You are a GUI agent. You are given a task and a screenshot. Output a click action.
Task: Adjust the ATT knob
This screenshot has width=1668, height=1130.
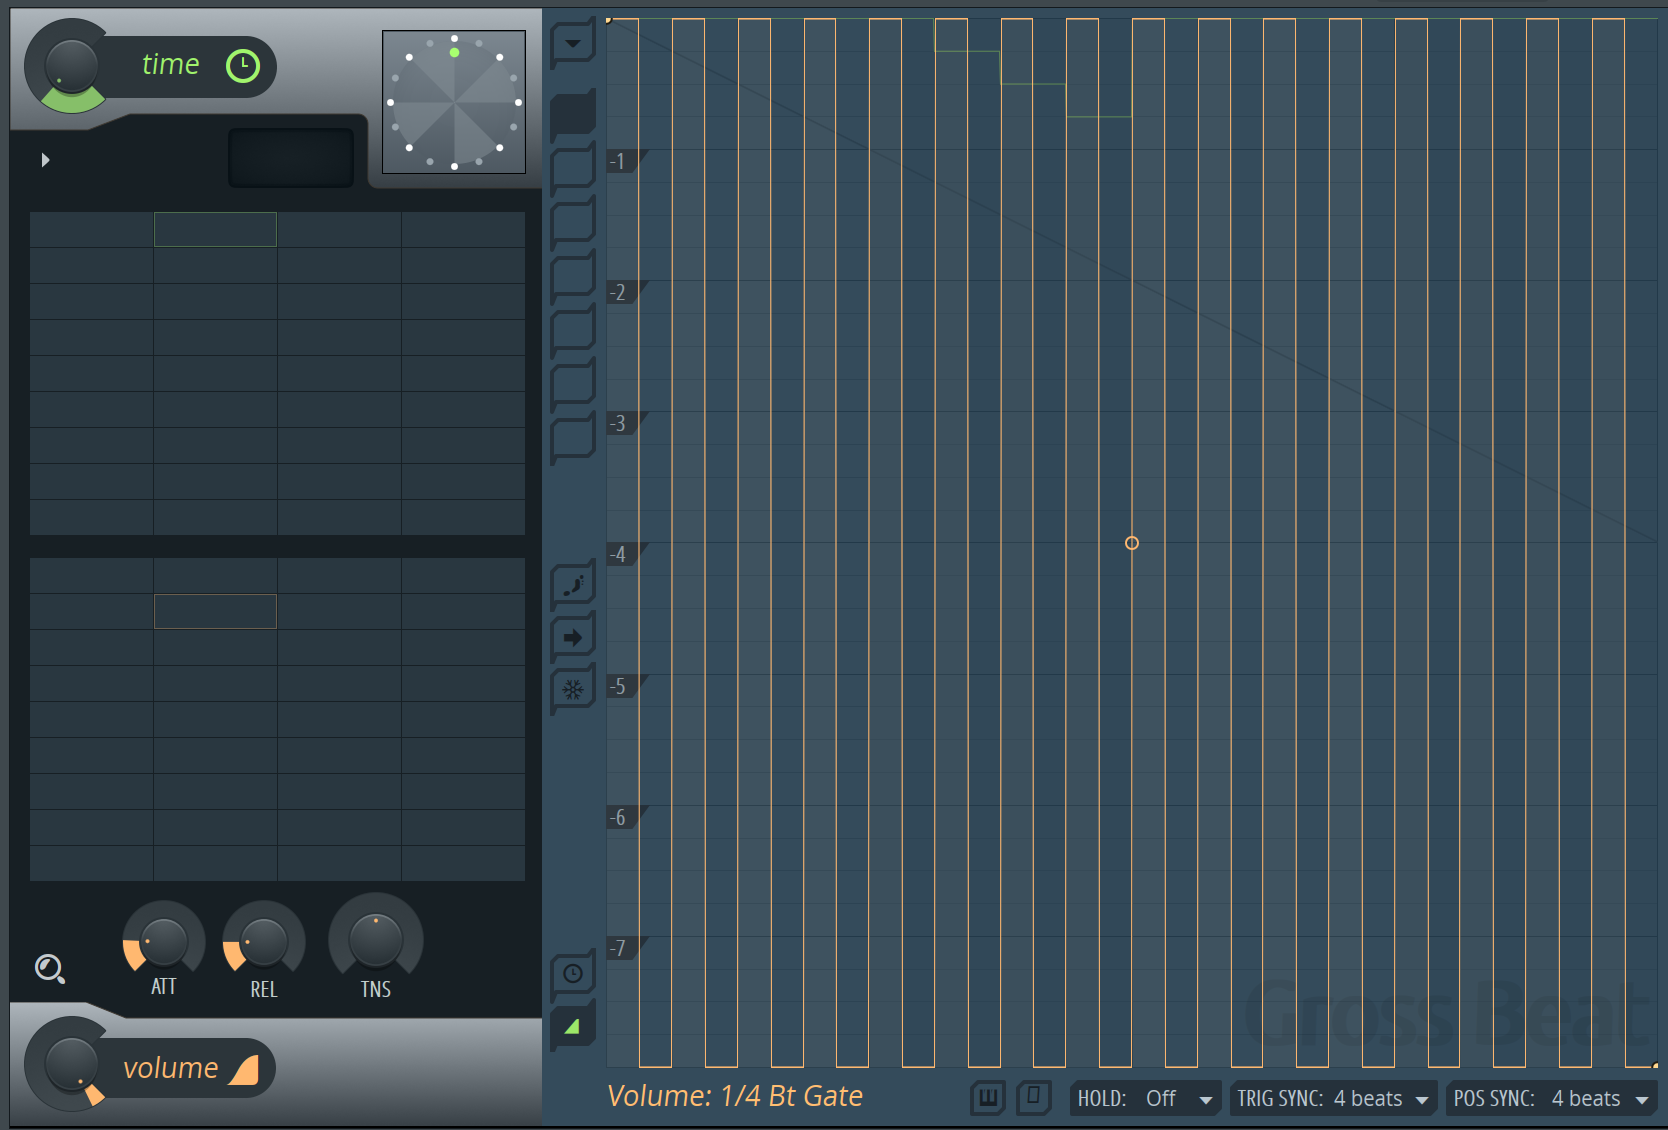164,942
